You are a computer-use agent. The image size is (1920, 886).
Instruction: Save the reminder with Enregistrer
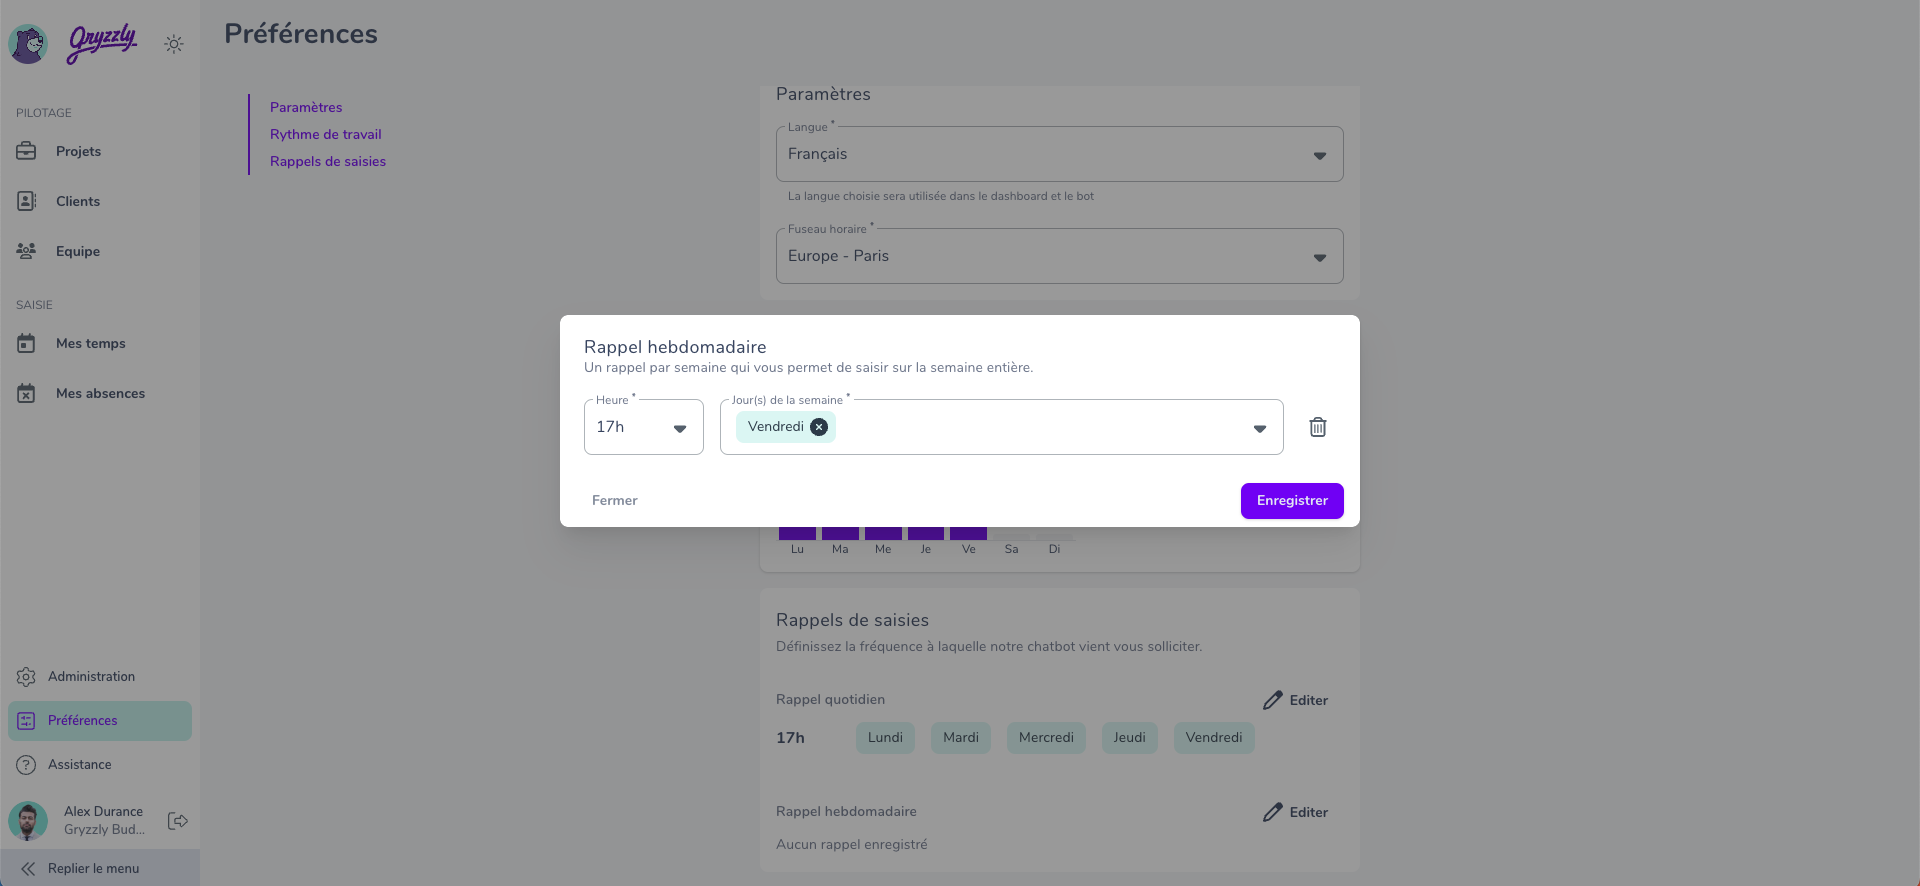click(1292, 501)
